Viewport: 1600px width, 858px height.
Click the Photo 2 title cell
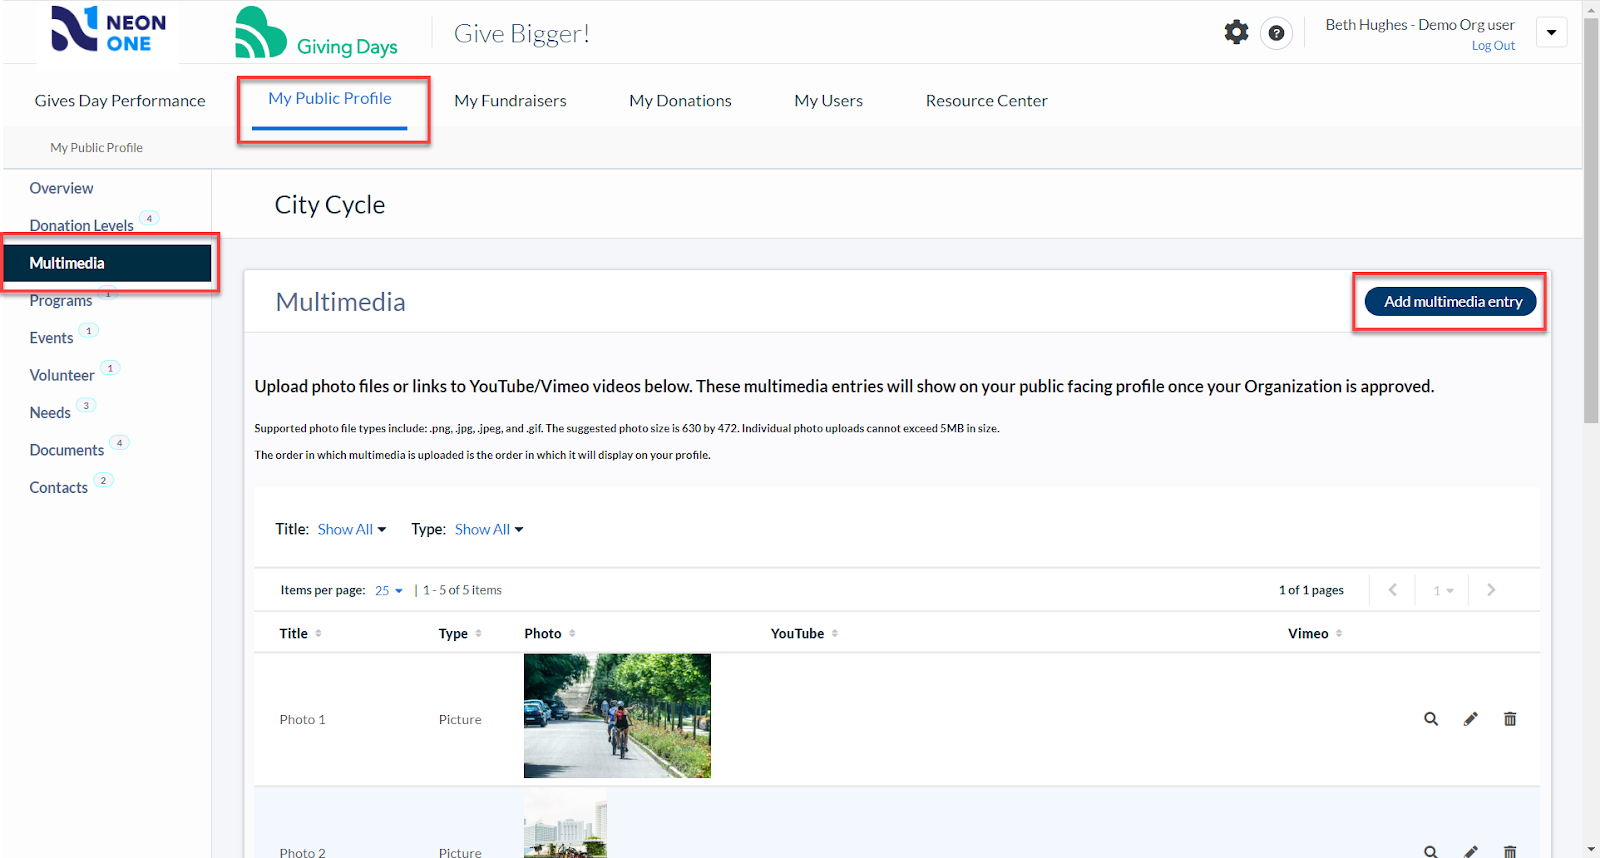click(x=302, y=852)
